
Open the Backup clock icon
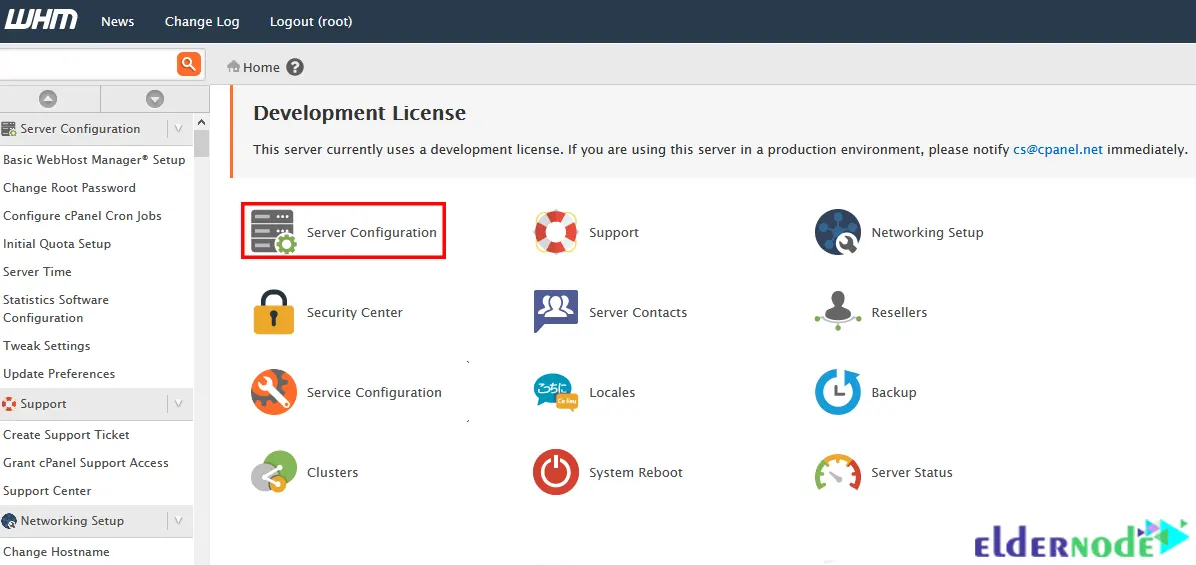tap(838, 392)
